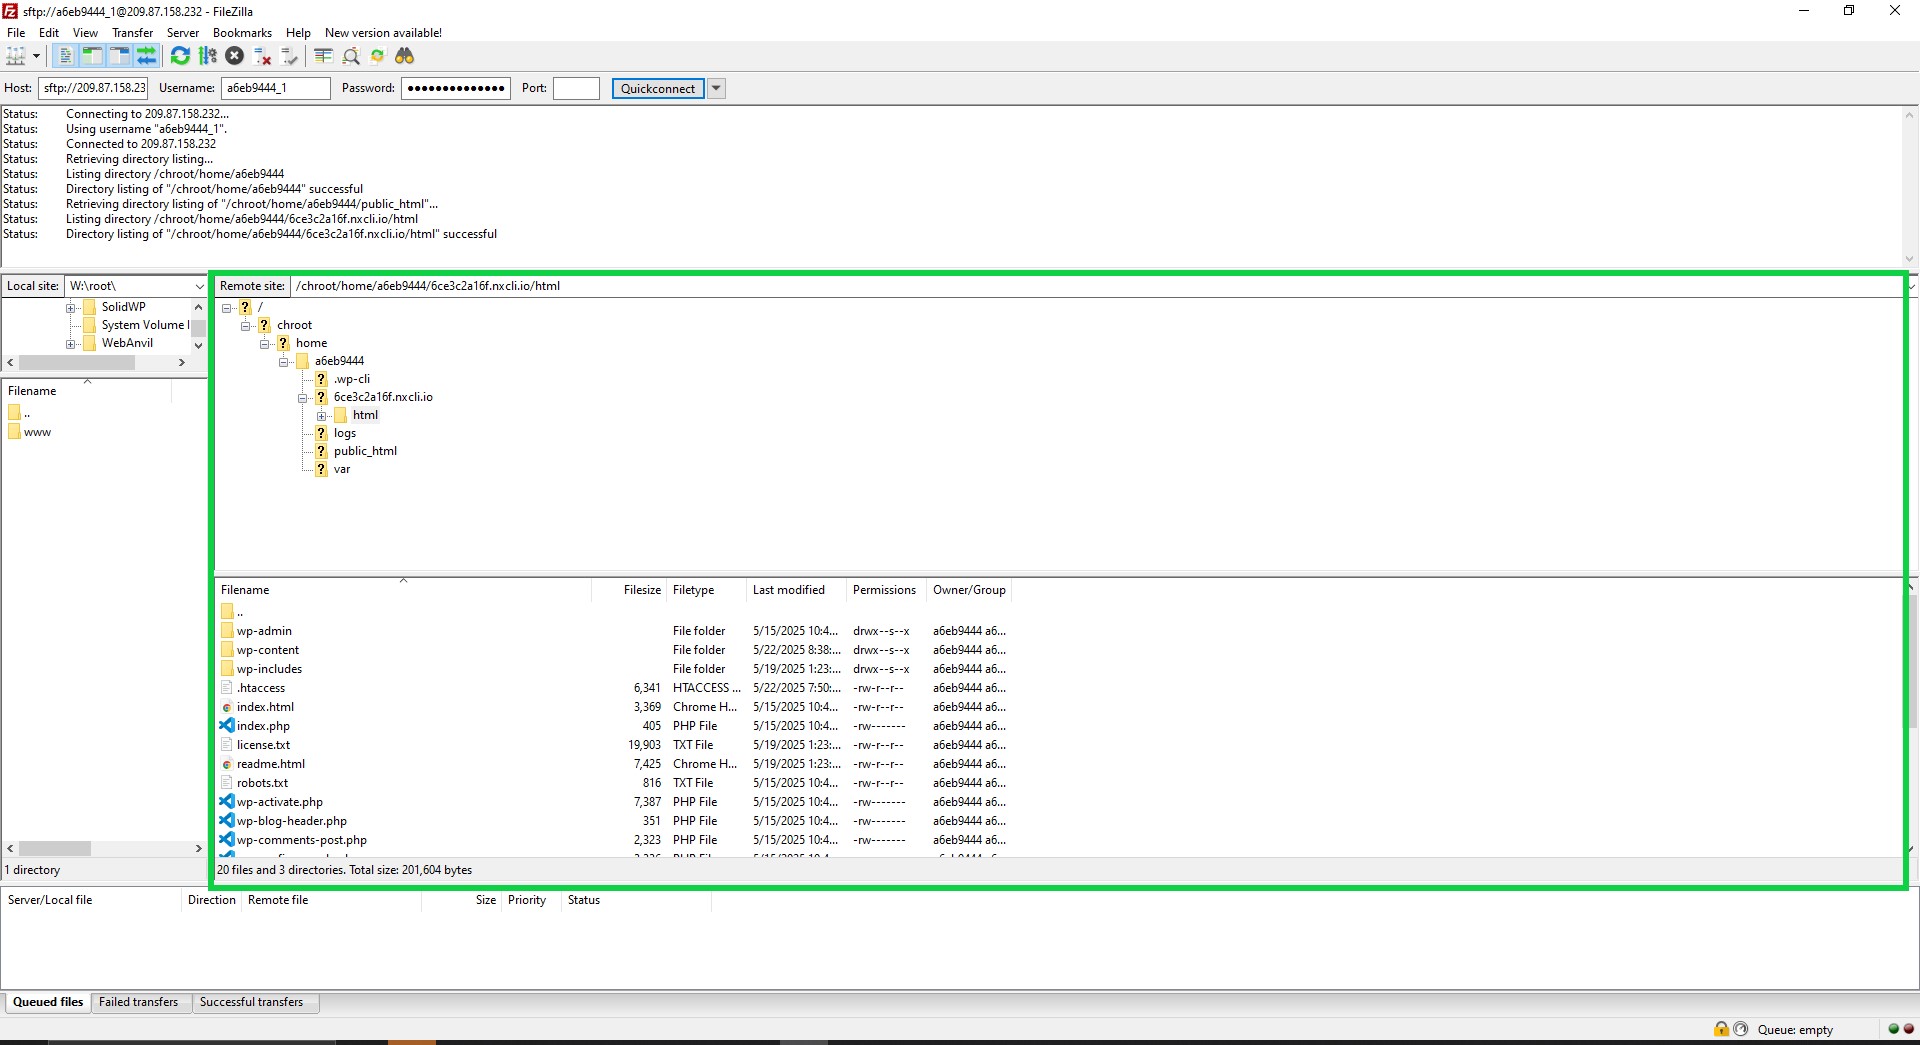Cancel the current operation

tap(235, 56)
